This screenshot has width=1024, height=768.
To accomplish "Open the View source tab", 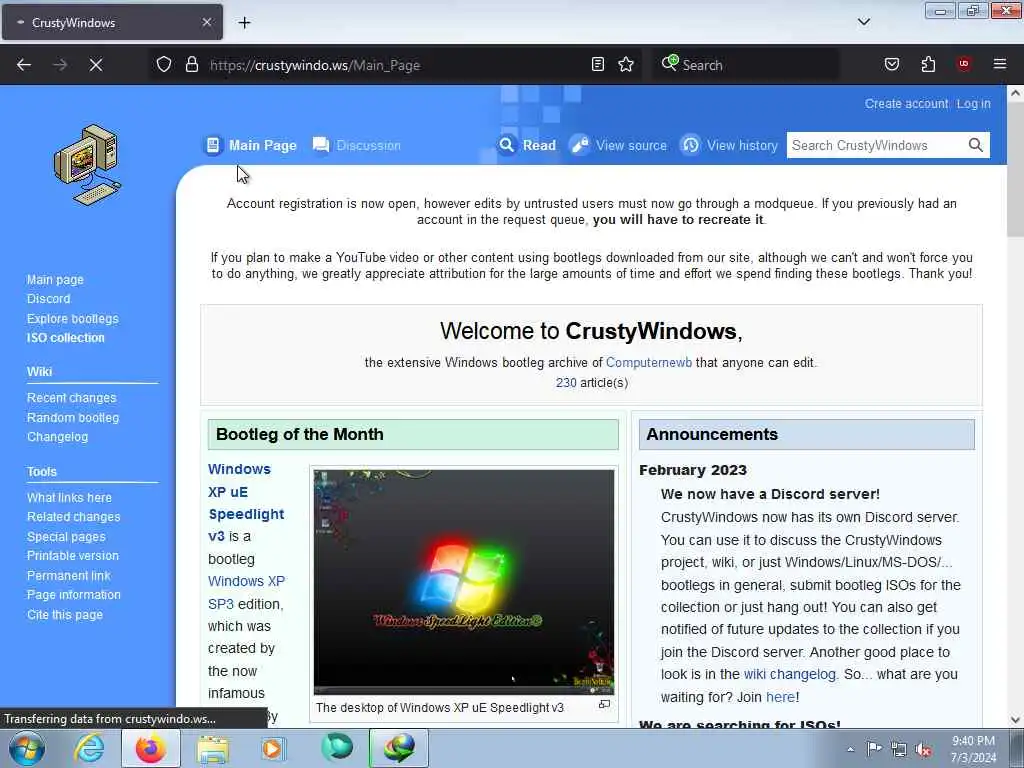I will (x=618, y=145).
